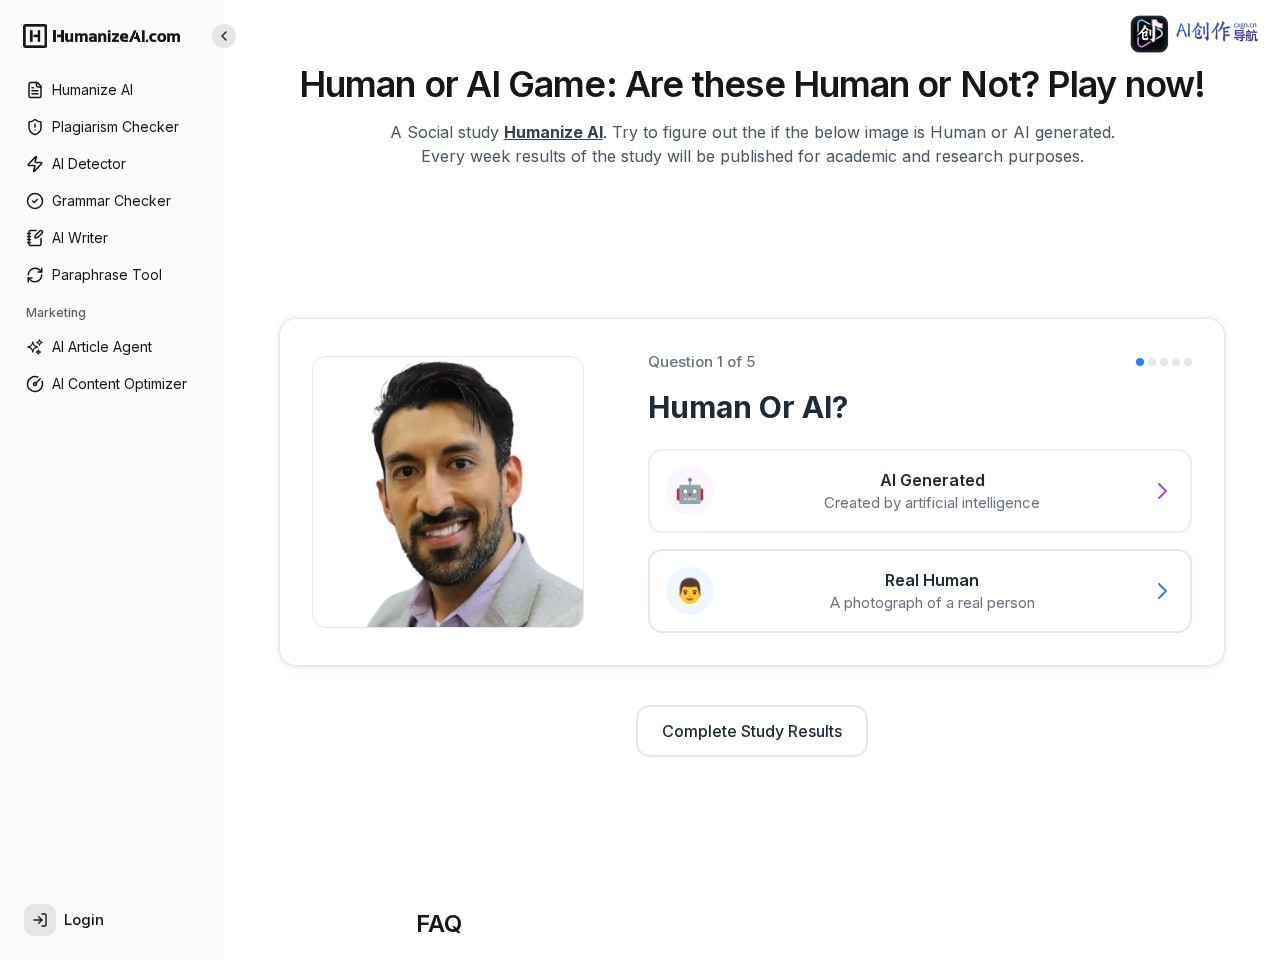Click the Human Or AI? heading
This screenshot has width=1280, height=960.
pyautogui.click(x=748, y=407)
